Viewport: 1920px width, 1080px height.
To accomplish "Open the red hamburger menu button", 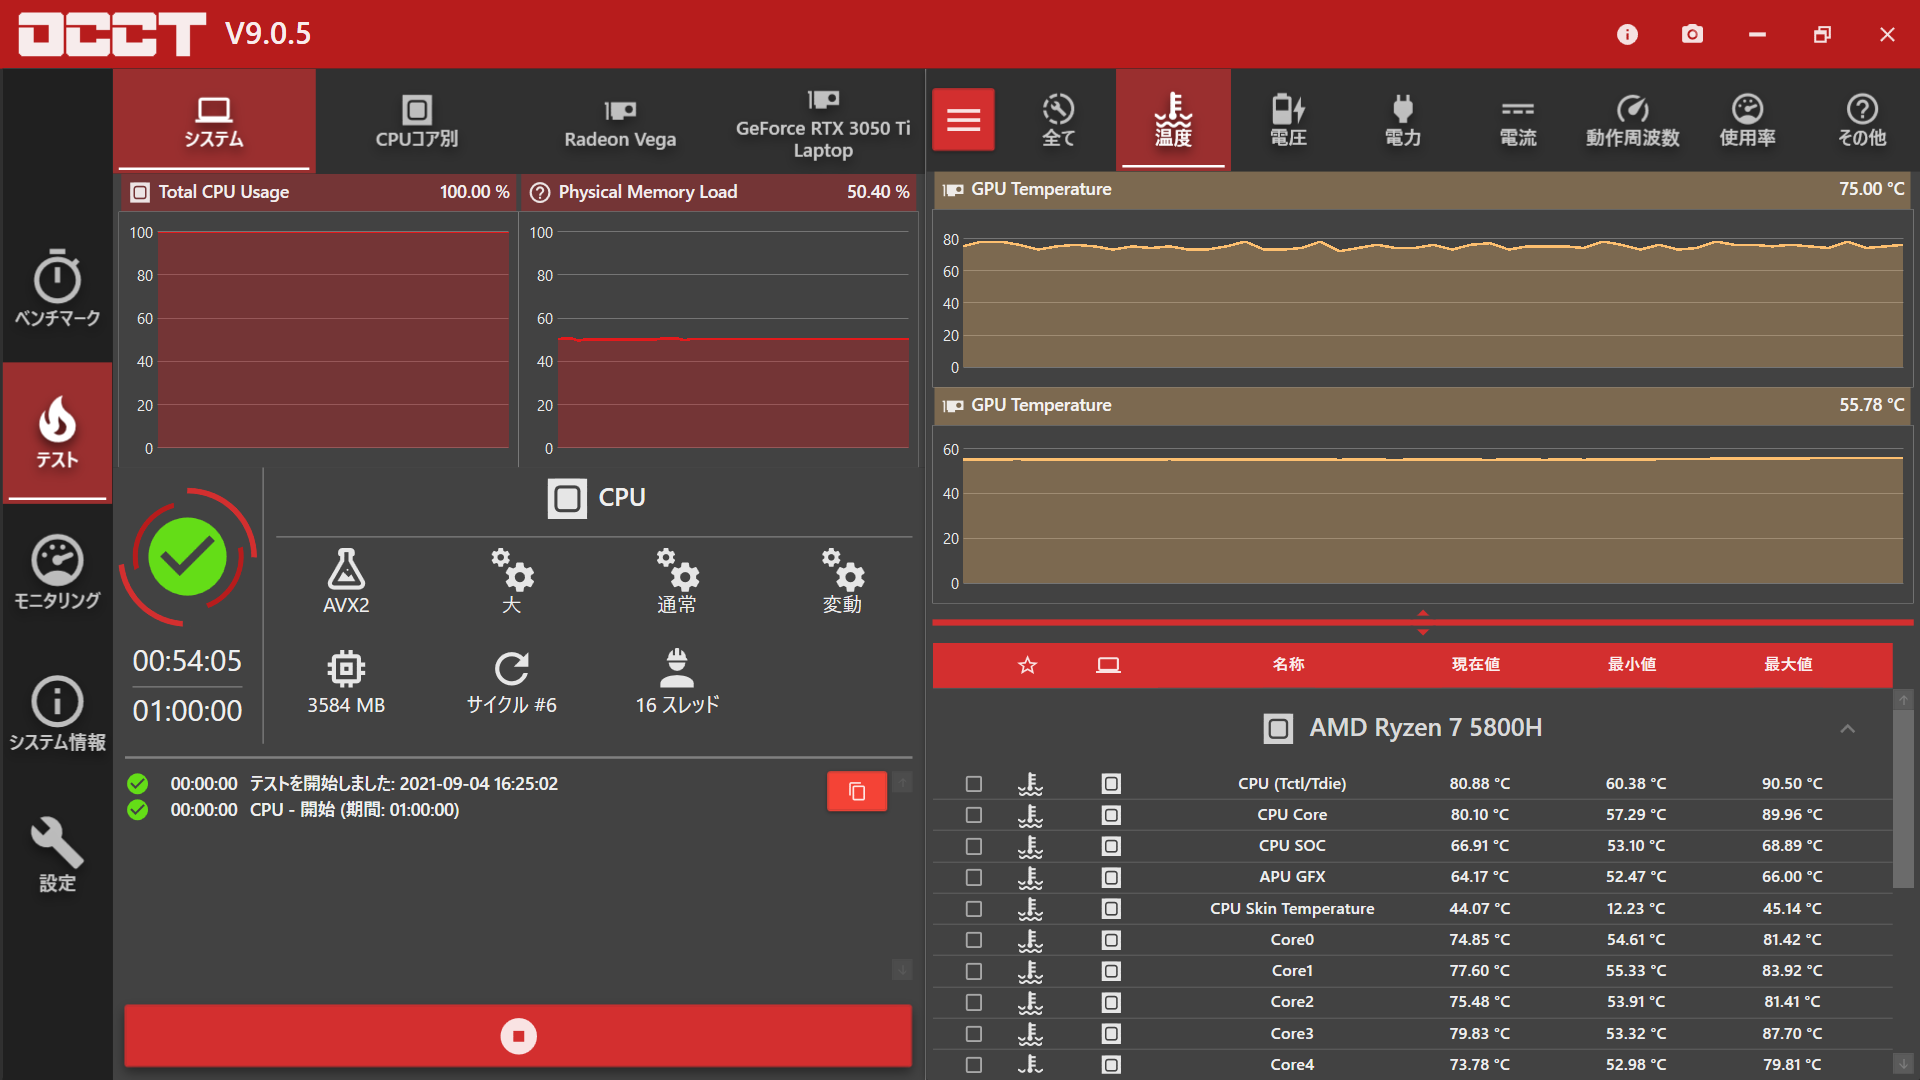I will [x=963, y=120].
